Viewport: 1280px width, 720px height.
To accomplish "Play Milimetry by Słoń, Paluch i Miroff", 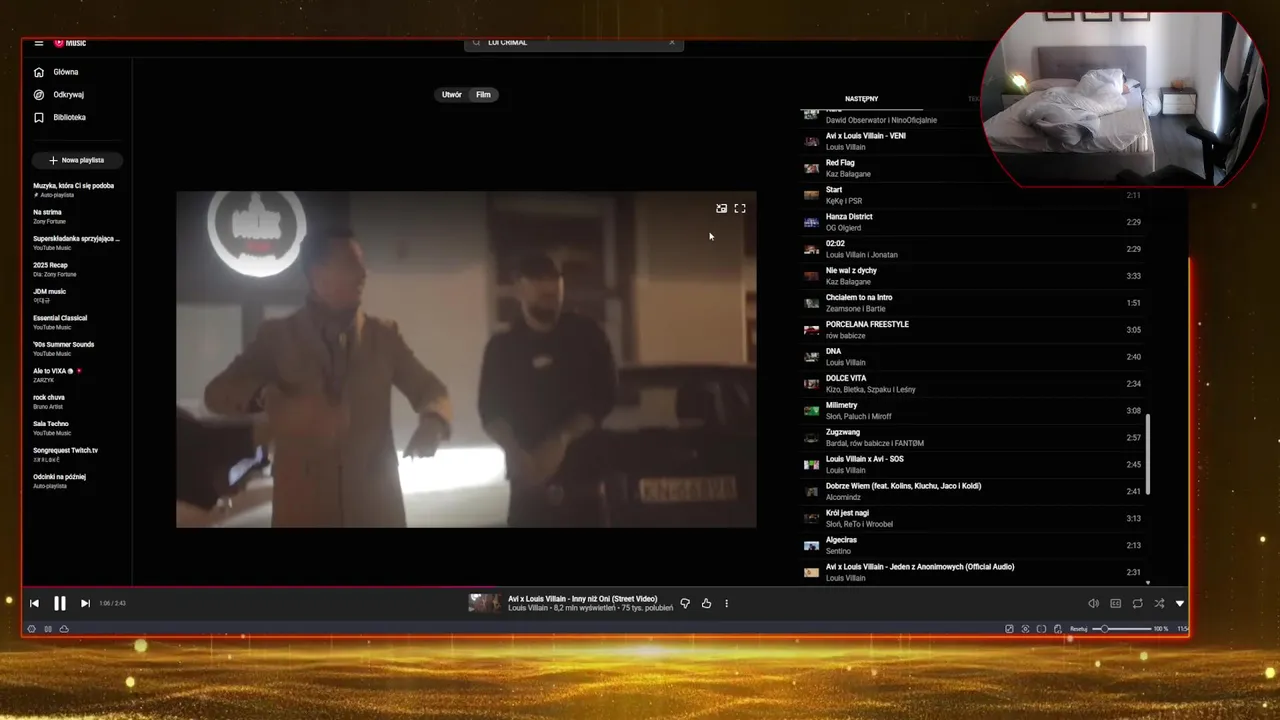I will (972, 411).
